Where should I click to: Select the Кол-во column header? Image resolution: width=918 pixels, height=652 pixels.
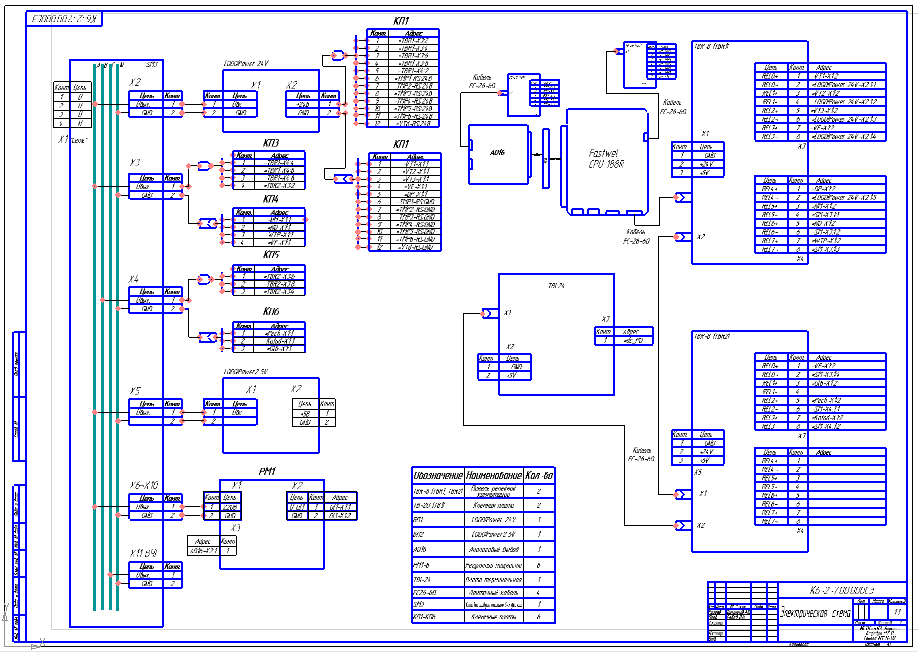point(539,475)
